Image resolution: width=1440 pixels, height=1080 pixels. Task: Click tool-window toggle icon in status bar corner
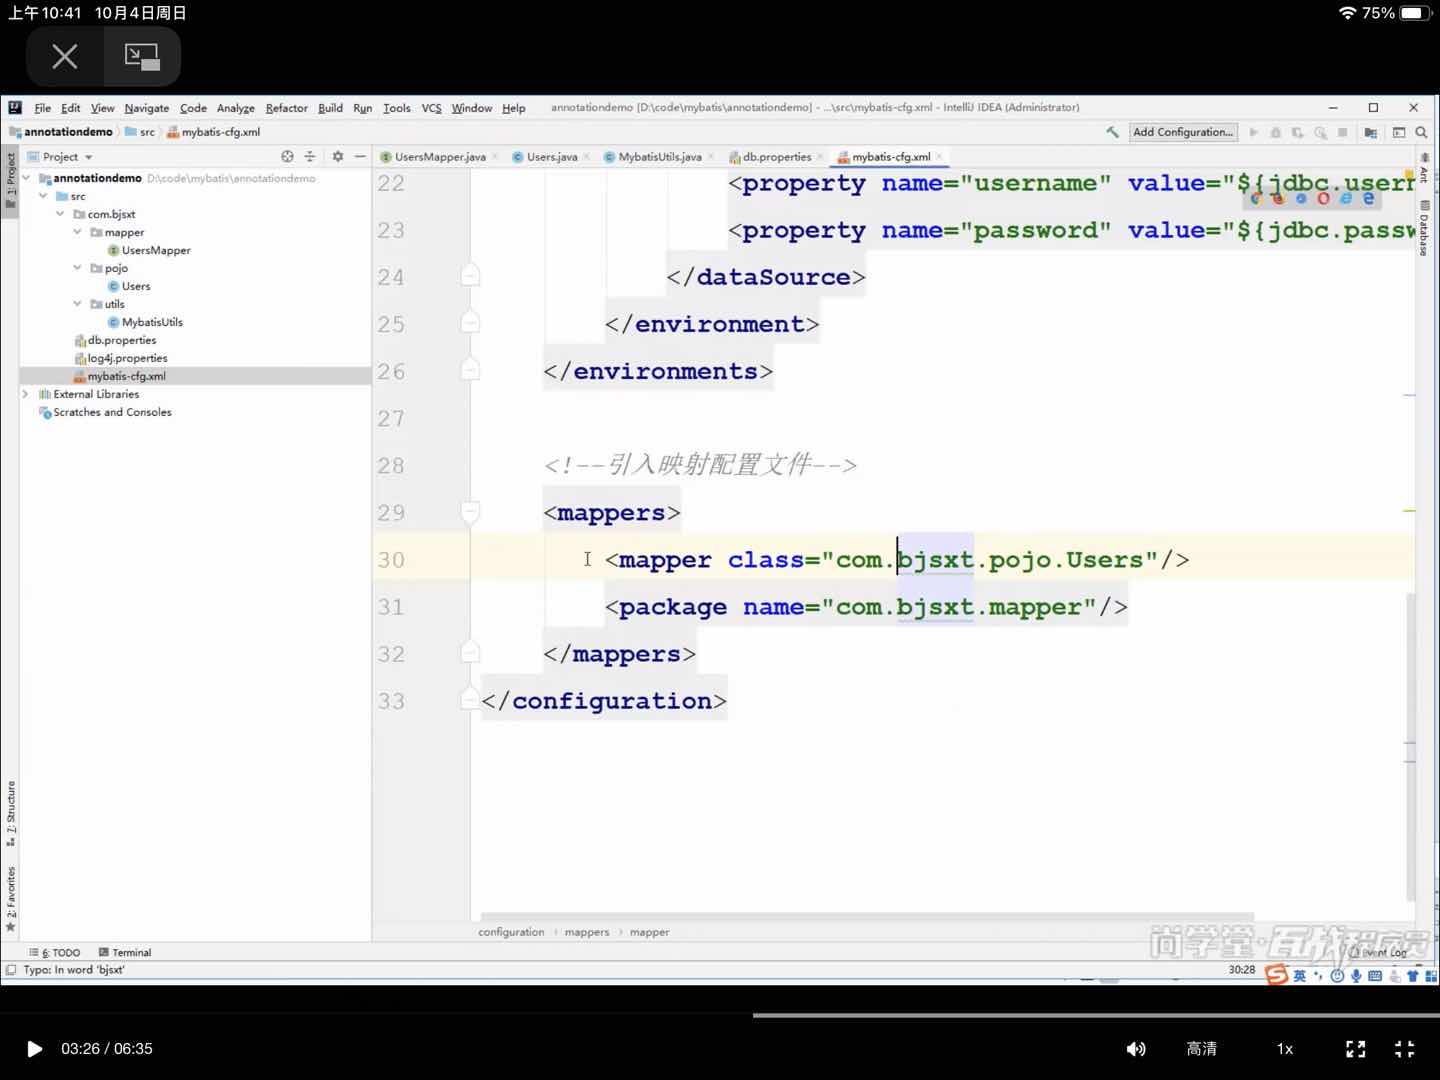(11, 970)
